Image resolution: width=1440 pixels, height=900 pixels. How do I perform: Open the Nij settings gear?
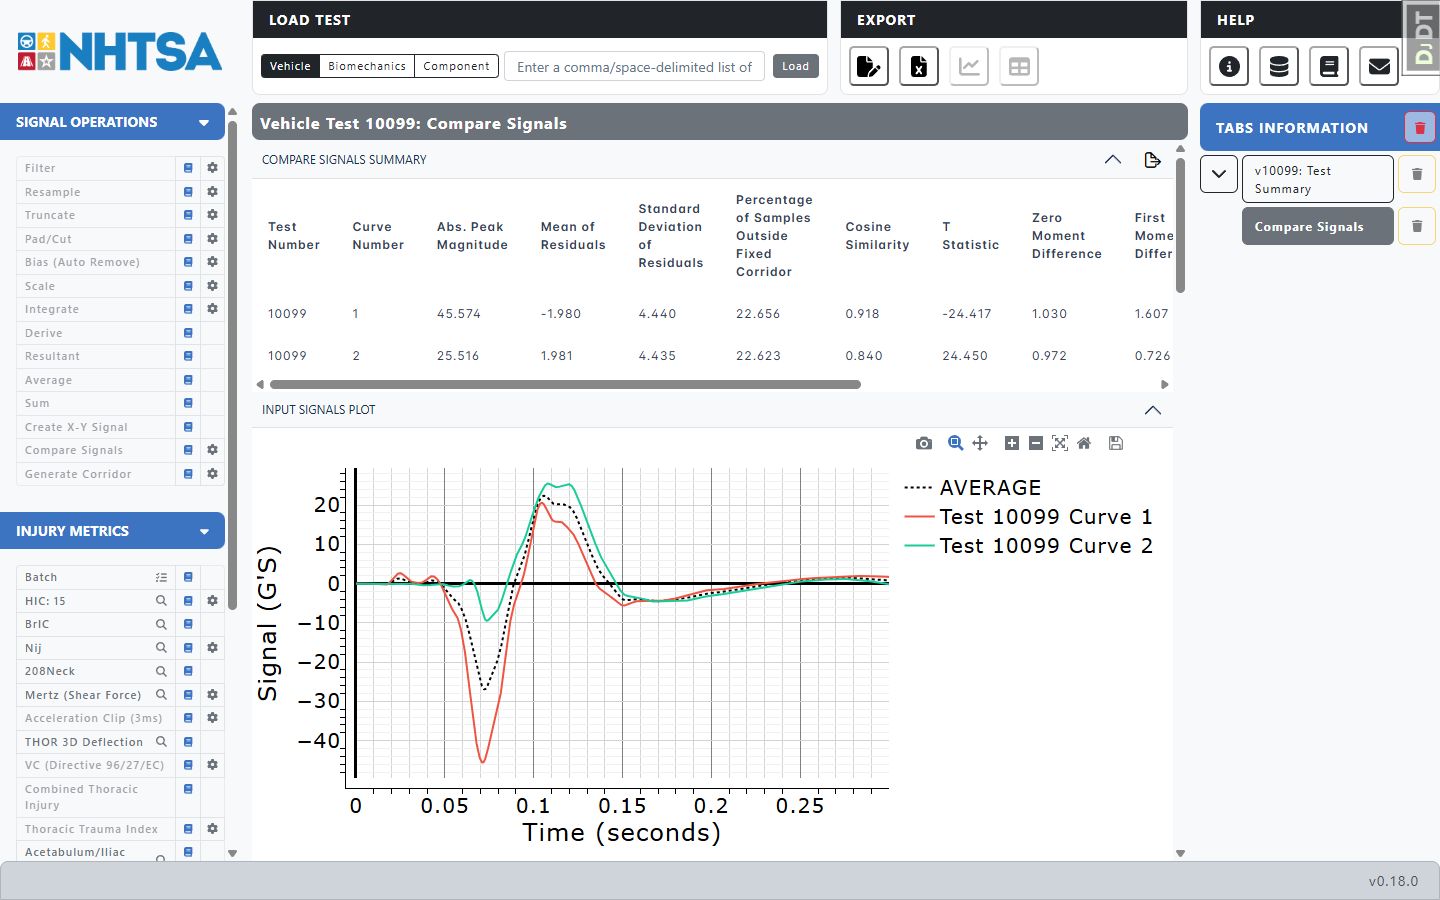pyautogui.click(x=212, y=648)
